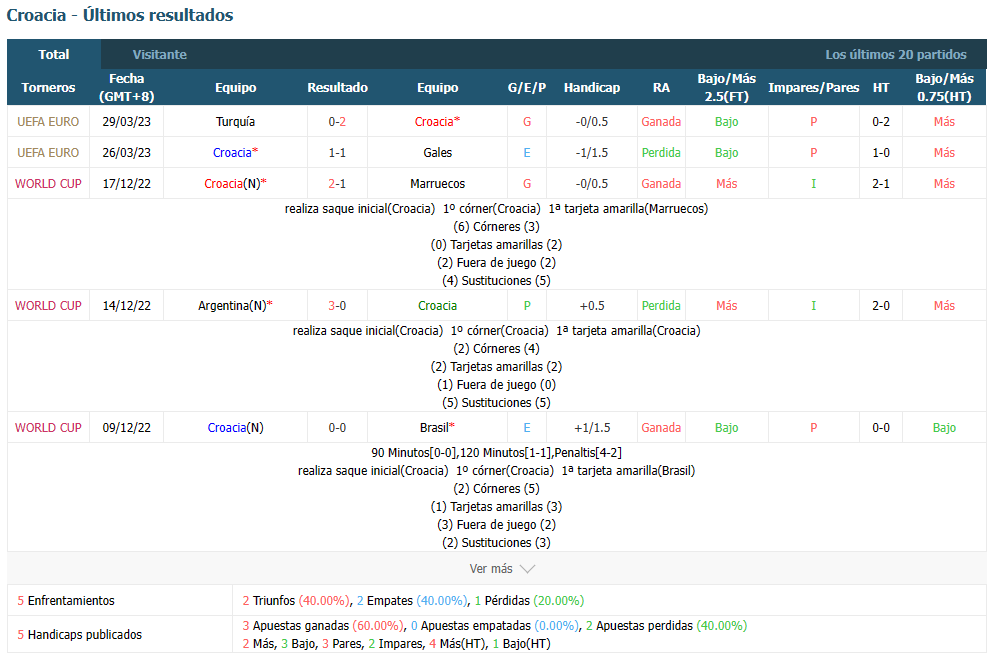Screen dimensions: 998x658
Task: Click the G/E/P column header
Action: [x=527, y=88]
